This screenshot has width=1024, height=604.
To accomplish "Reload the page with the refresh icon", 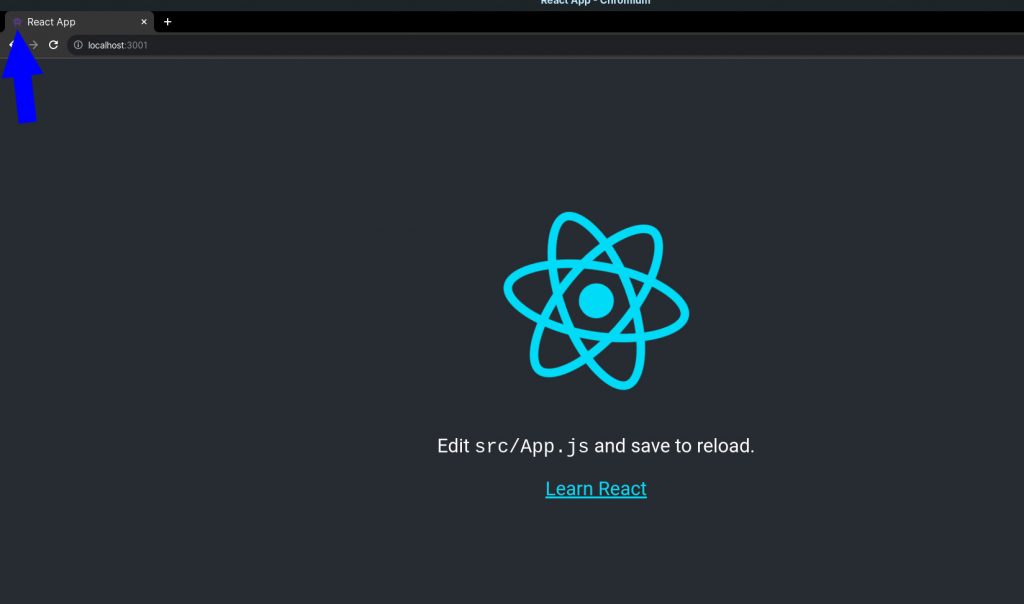I will click(54, 45).
